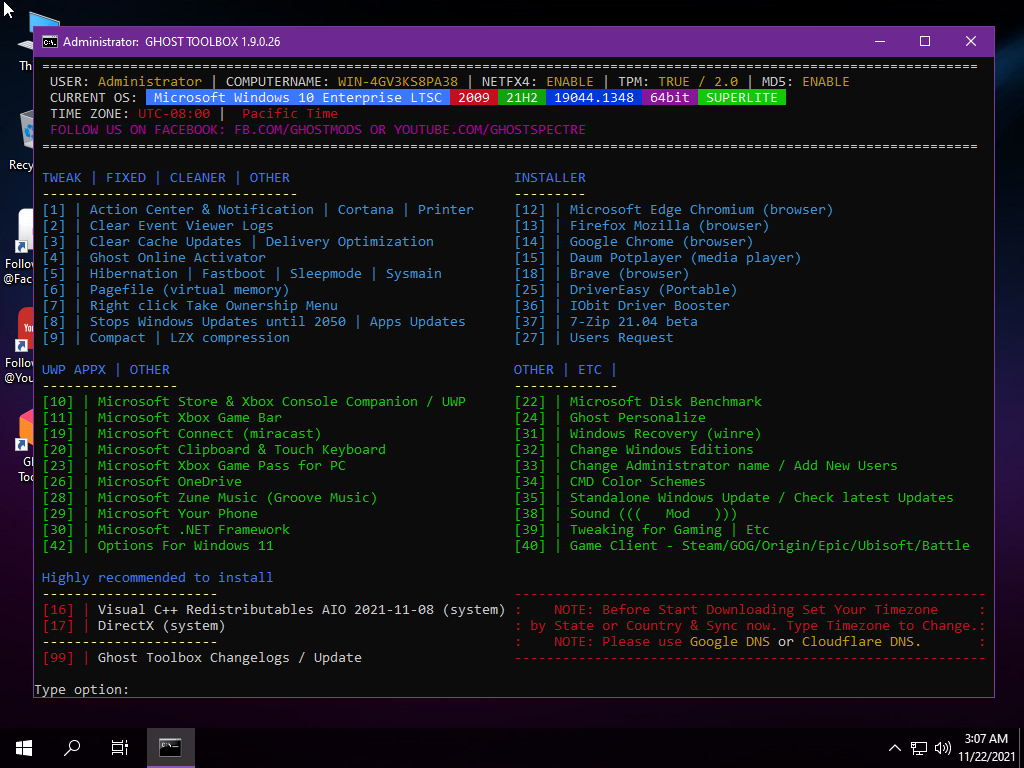Click the Command Prompt taskbar icon
This screenshot has height=768, width=1024.
pos(171,747)
